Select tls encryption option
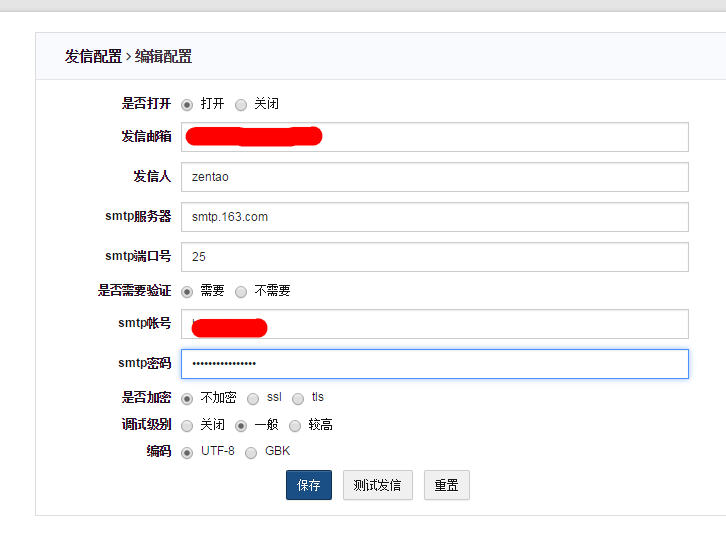726x536 pixels. point(297,398)
